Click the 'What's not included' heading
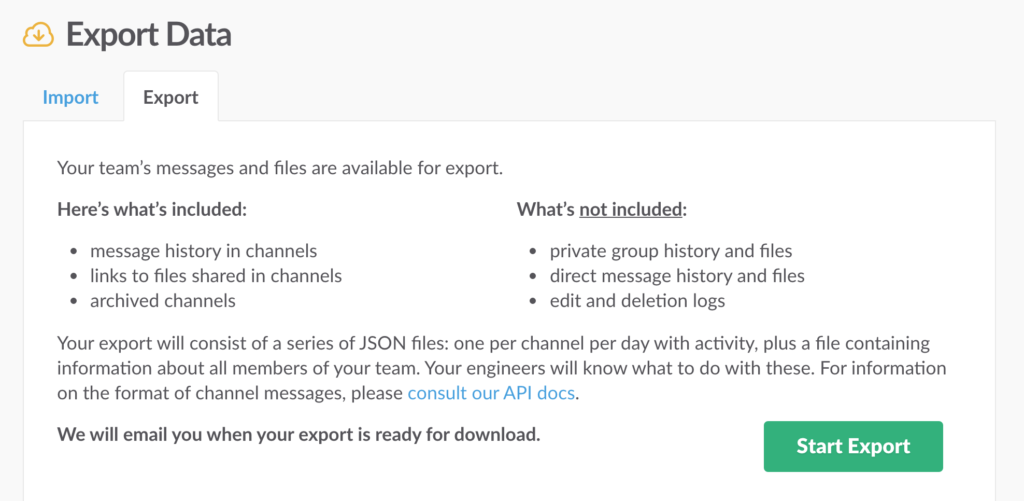Screen dimensions: 1024x501 pos(602,209)
